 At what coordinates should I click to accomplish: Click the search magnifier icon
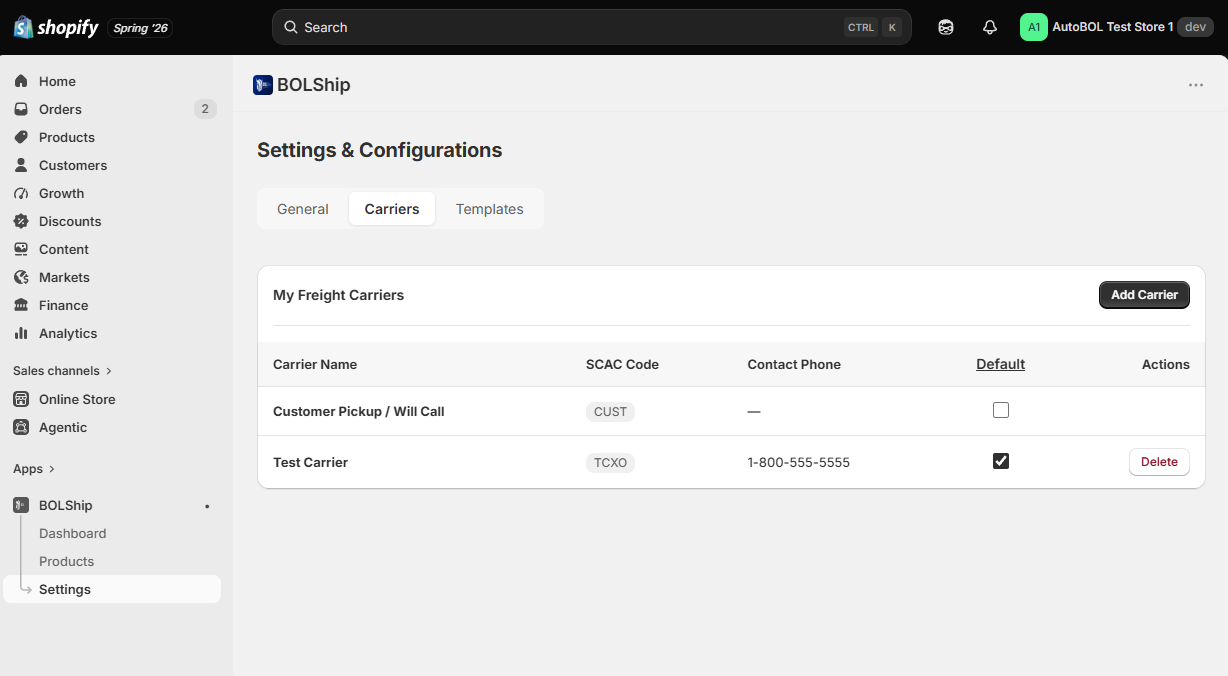[x=291, y=27]
